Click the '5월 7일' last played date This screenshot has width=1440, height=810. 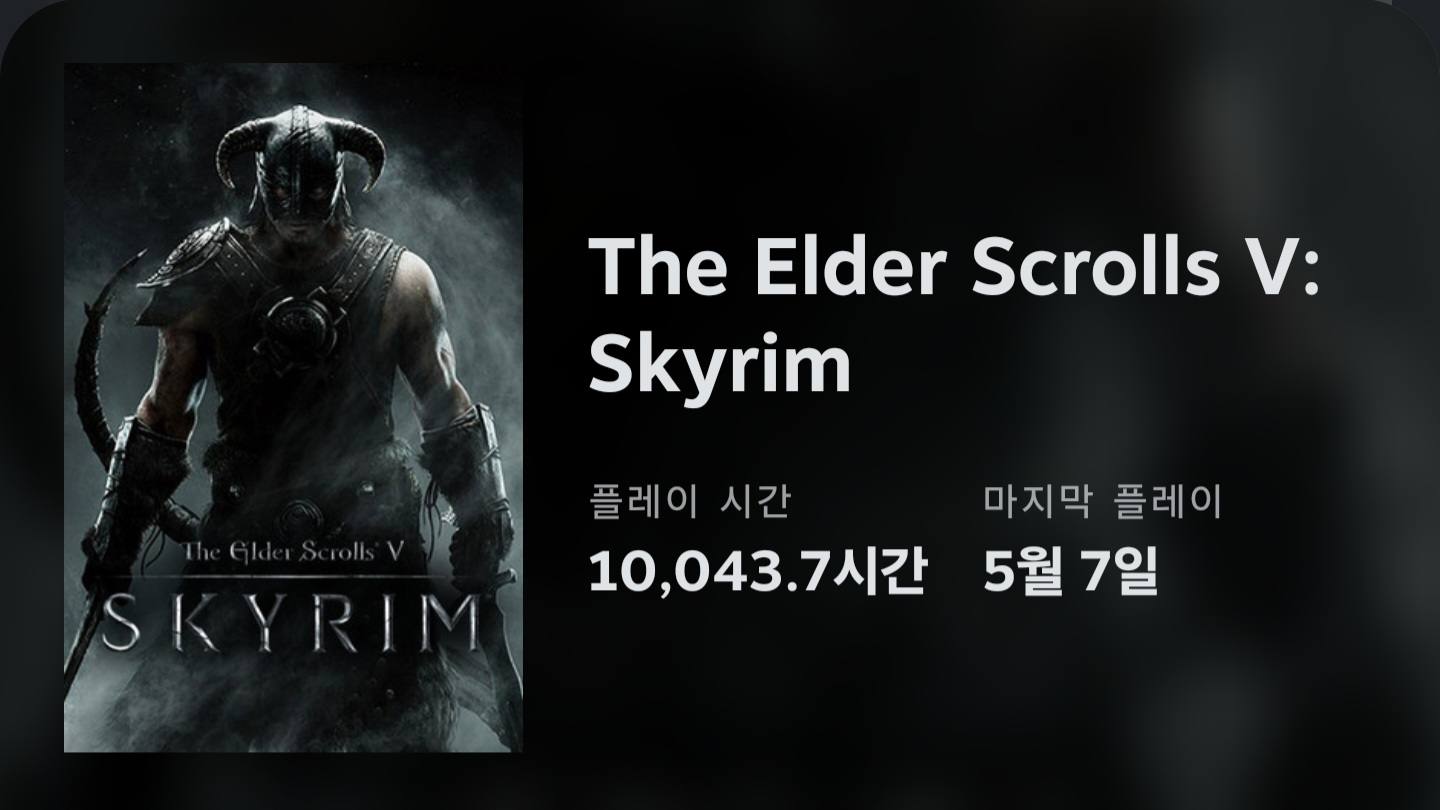coord(1070,571)
